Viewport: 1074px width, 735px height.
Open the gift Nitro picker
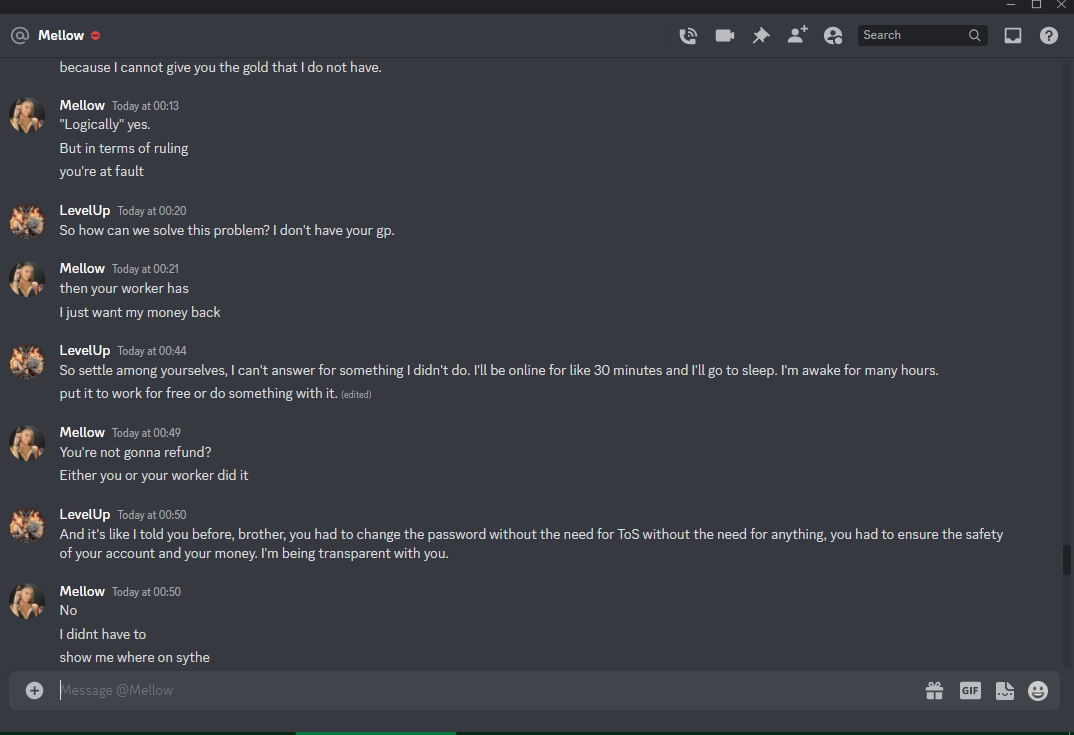[x=934, y=690]
